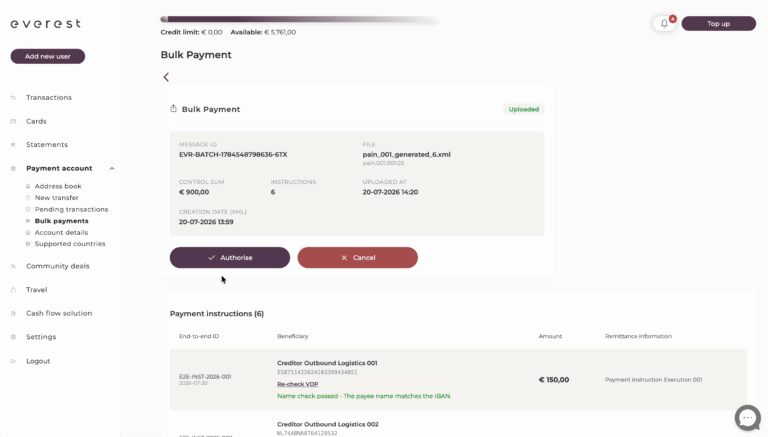Click the Logout icon in sidebar
This screenshot has width=768, height=437.
tap(13, 361)
